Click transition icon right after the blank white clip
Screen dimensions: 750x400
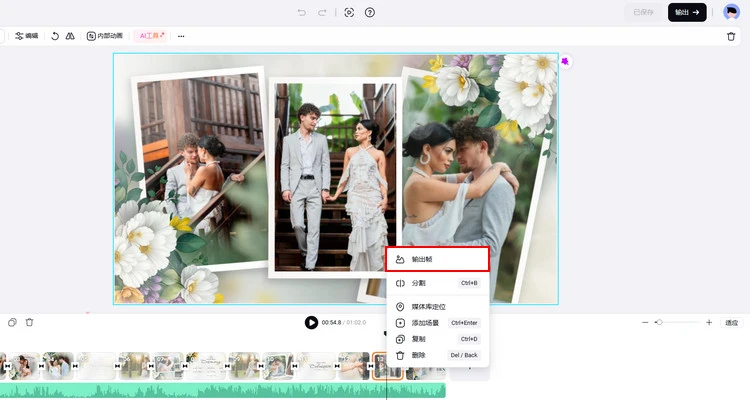point(118,366)
